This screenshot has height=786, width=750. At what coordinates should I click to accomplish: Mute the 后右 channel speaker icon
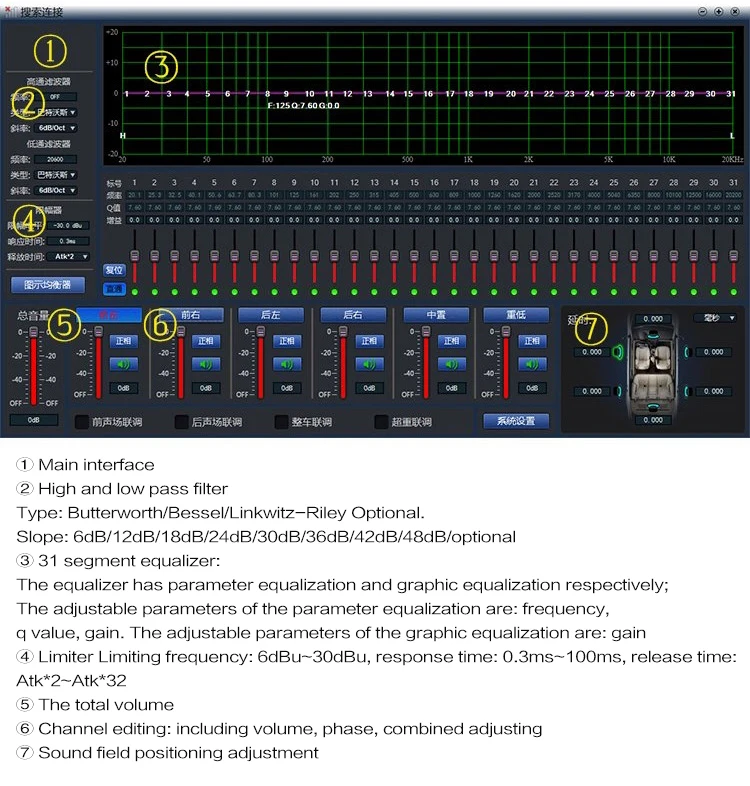[x=369, y=364]
